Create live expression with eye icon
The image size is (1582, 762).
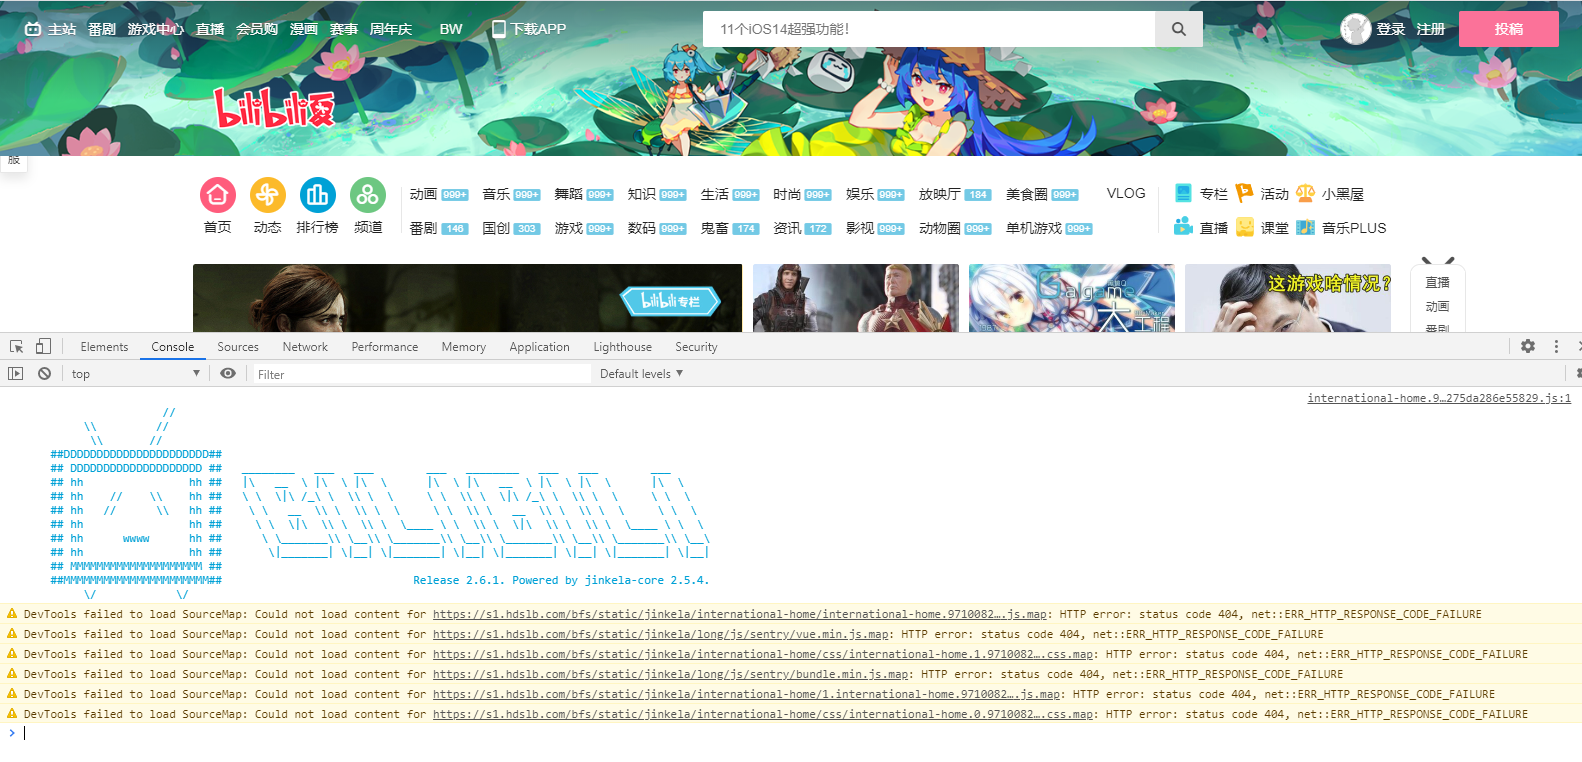[228, 373]
